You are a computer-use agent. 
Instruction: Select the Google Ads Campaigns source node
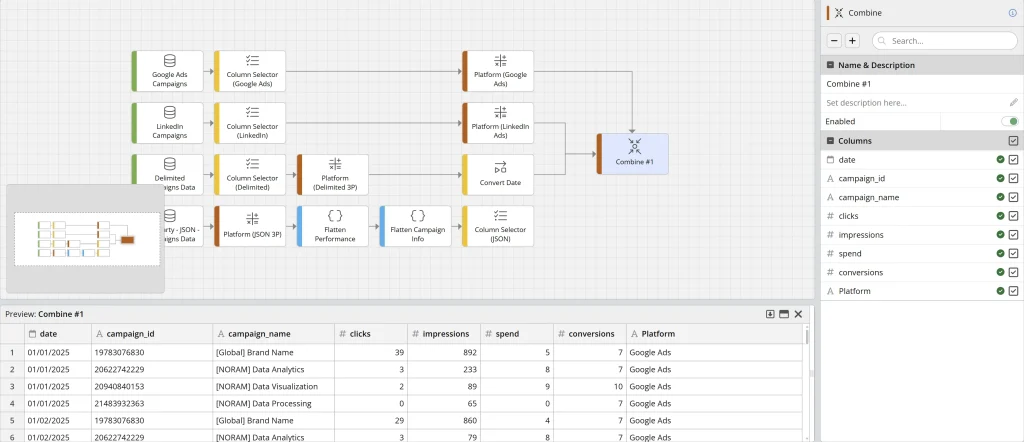tap(167, 71)
